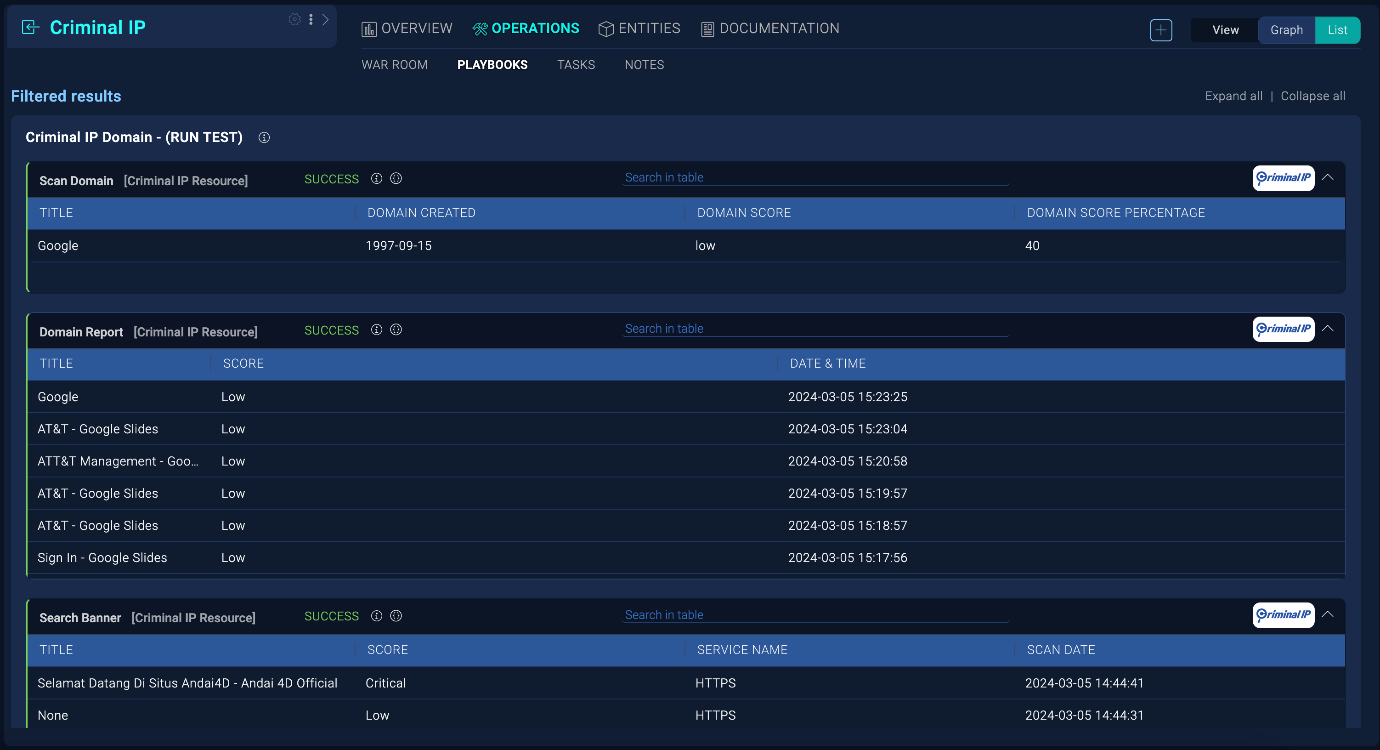Open the three-dot menu in Criminal IP header
This screenshot has height=750, width=1380.
(x=311, y=19)
